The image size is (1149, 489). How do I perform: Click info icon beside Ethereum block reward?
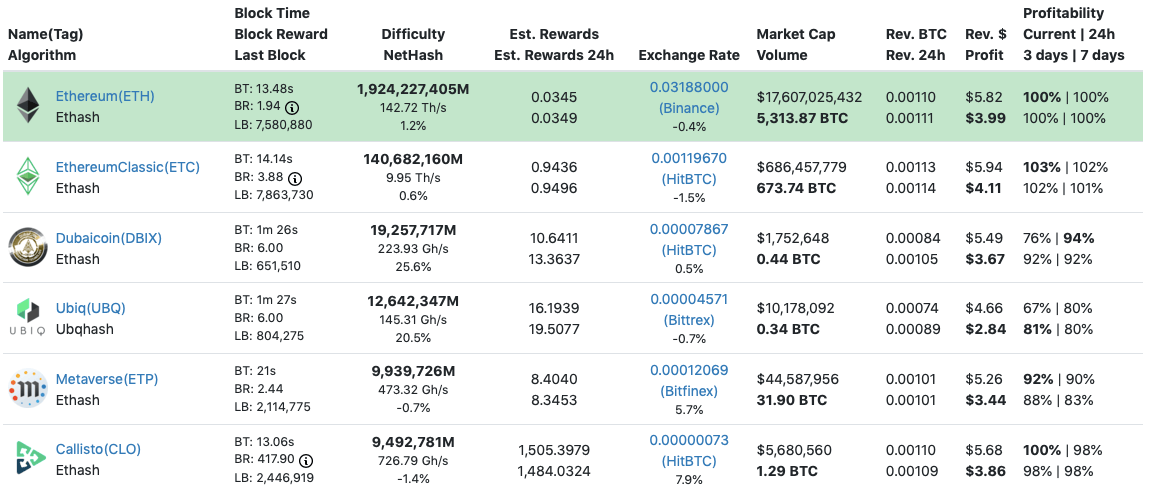coord(292,107)
